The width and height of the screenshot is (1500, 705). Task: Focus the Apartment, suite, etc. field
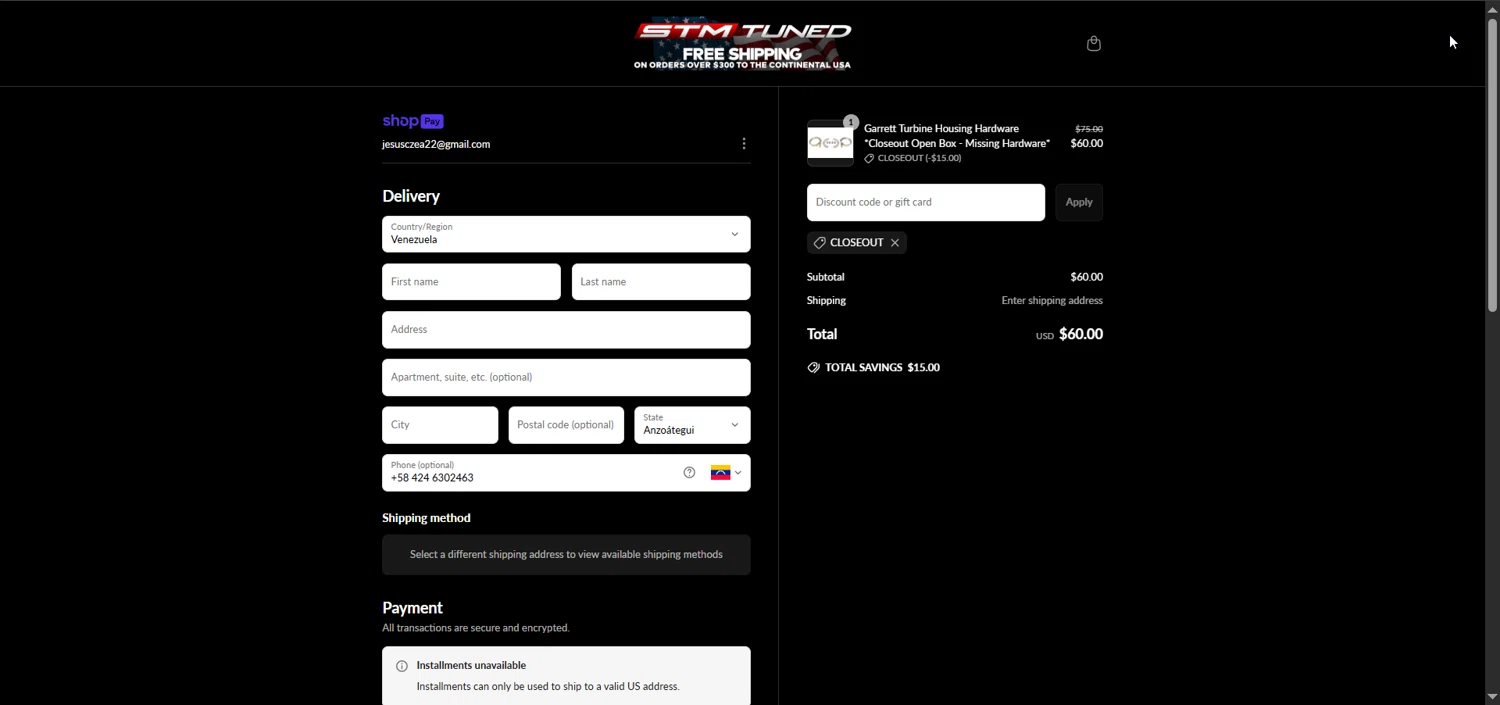pyautogui.click(x=566, y=378)
